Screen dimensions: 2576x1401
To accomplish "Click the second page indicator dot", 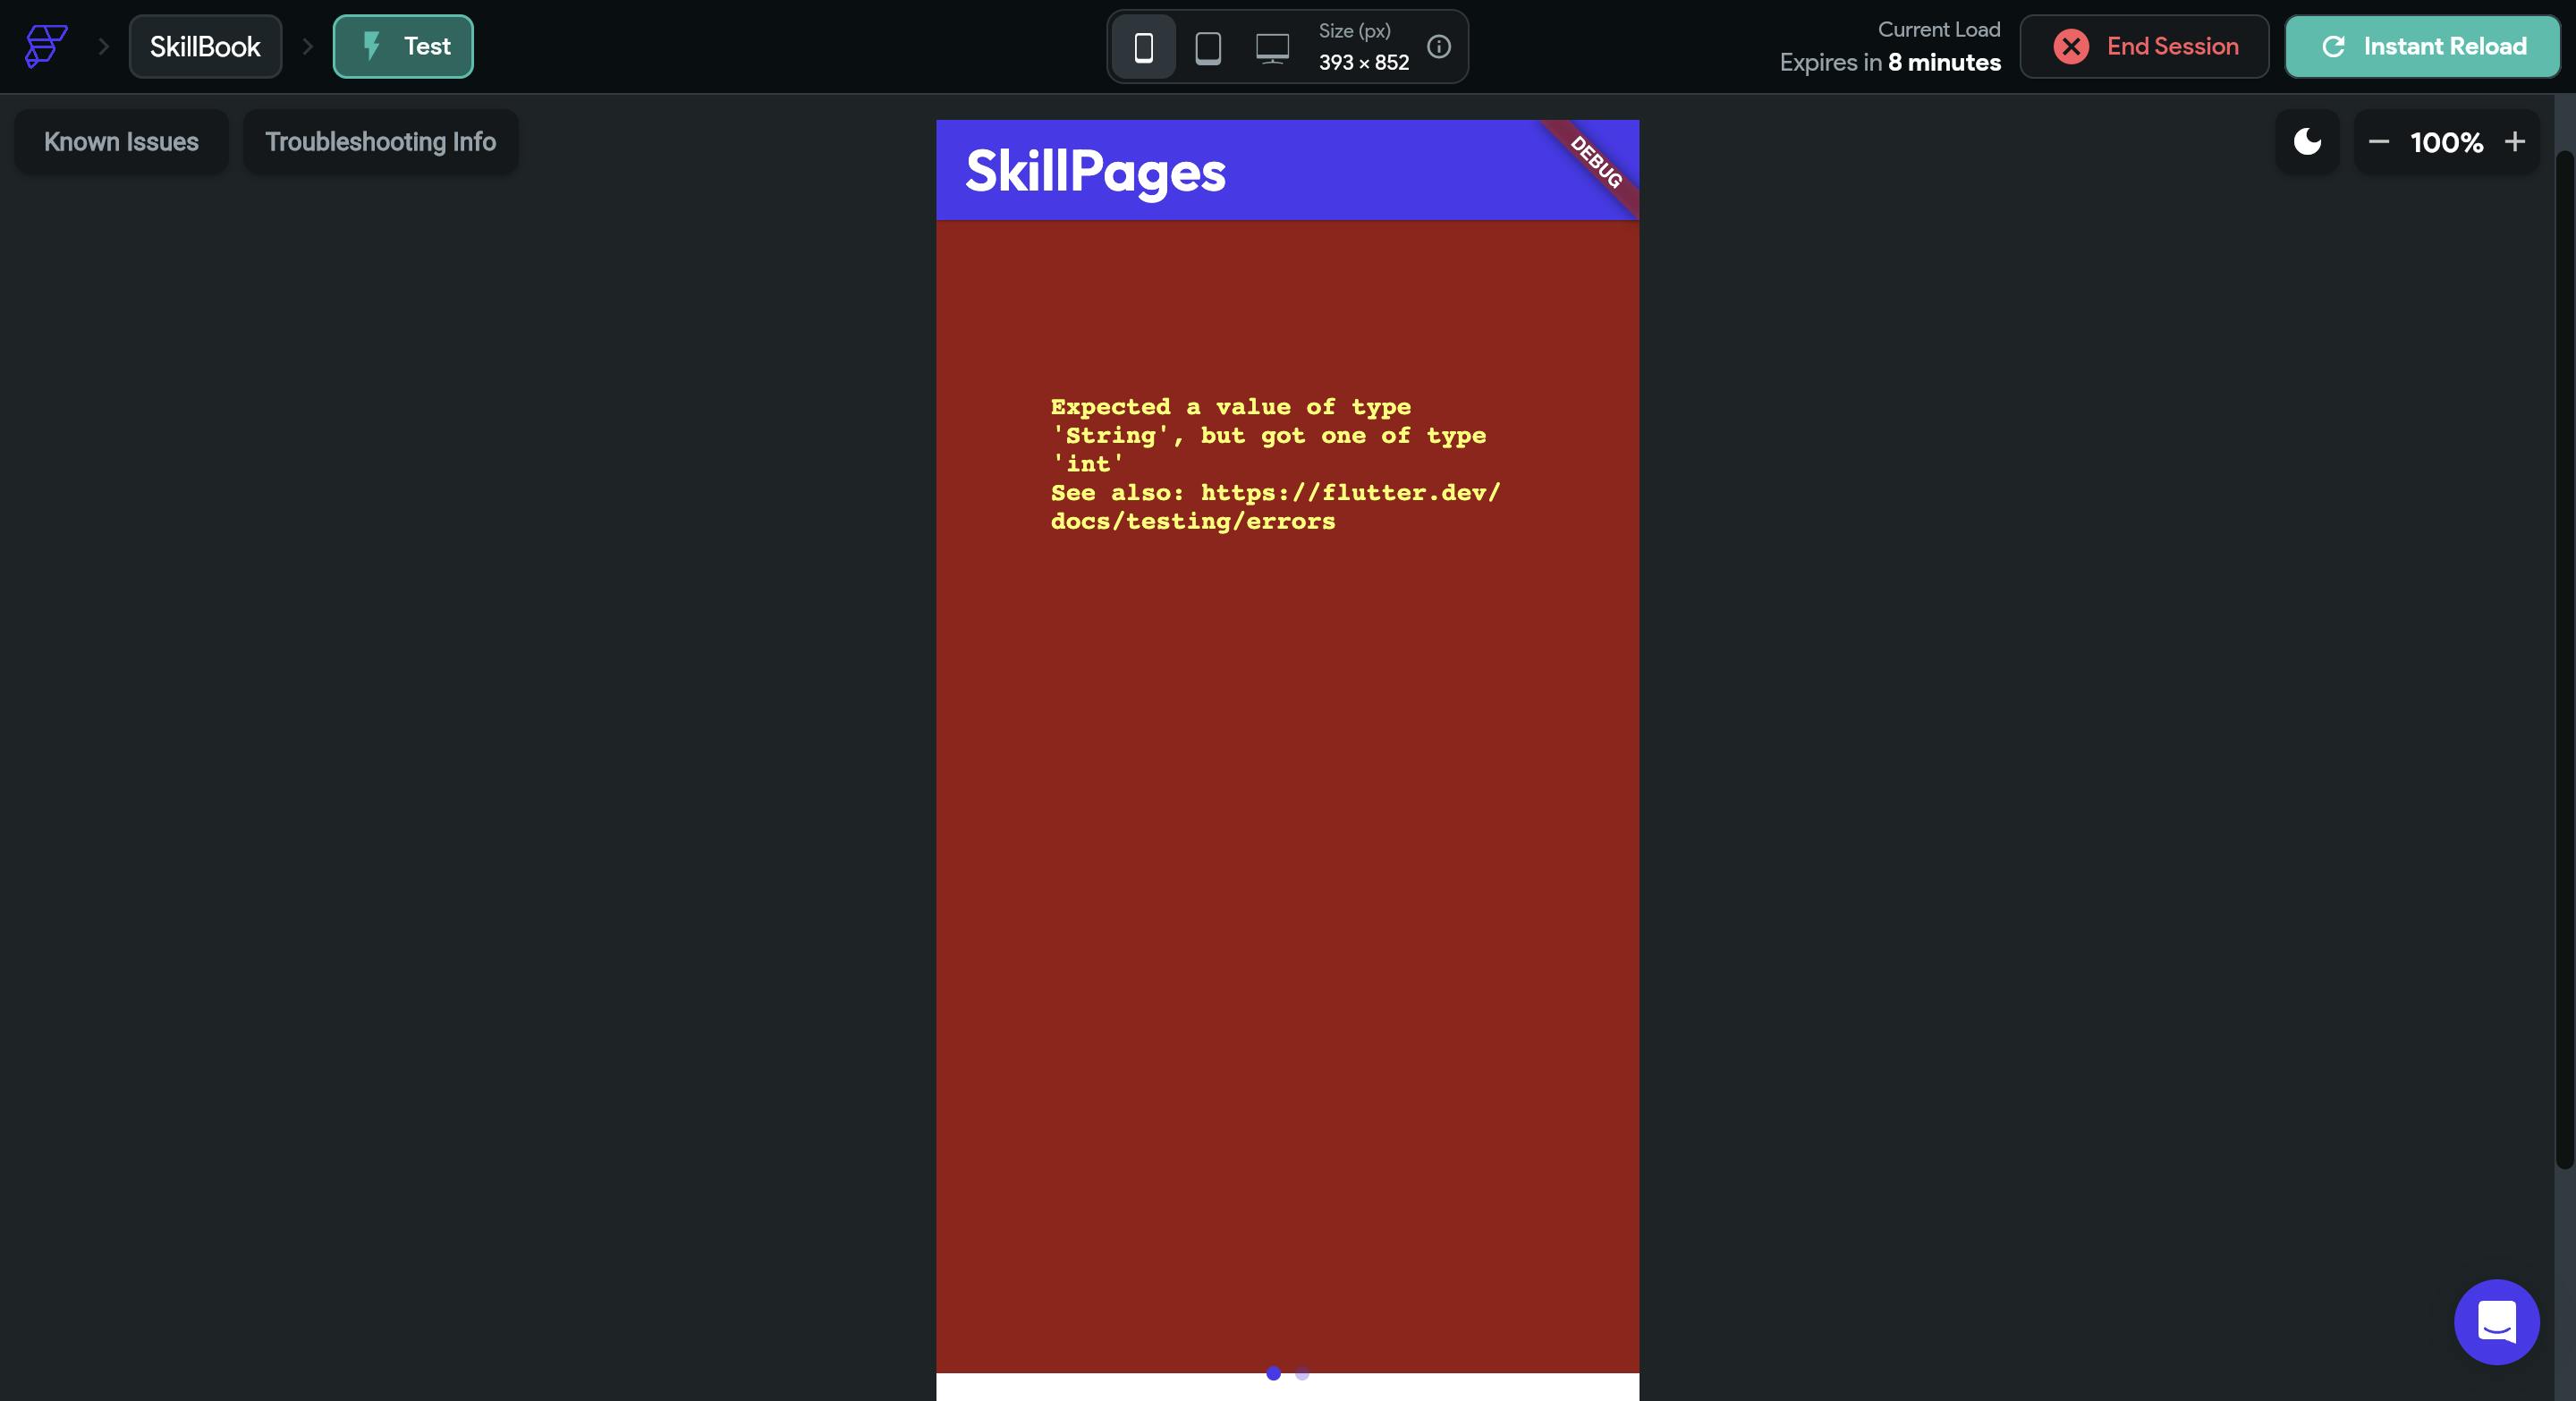I will (1302, 1374).
